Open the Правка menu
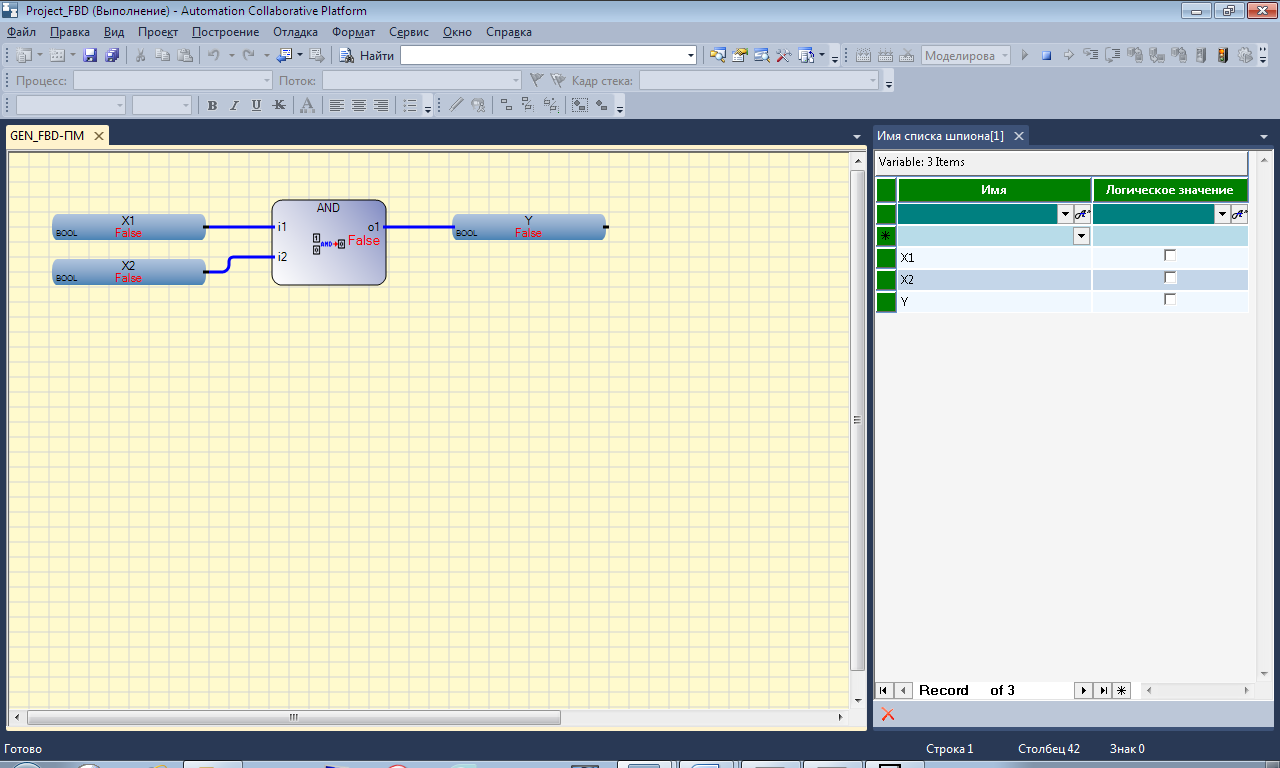Viewport: 1280px width, 768px height. pyautogui.click(x=69, y=32)
